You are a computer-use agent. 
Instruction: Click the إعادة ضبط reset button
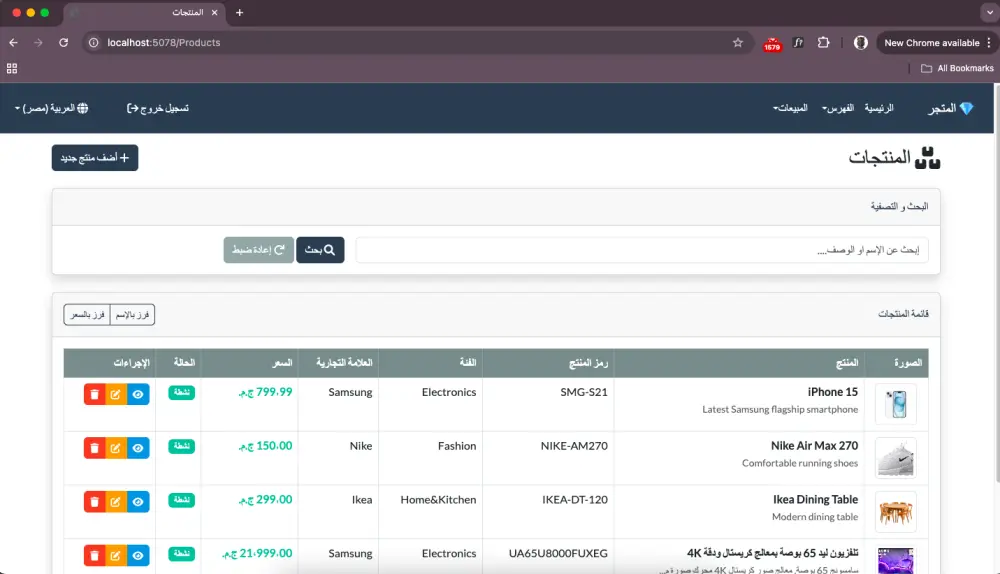click(x=258, y=250)
